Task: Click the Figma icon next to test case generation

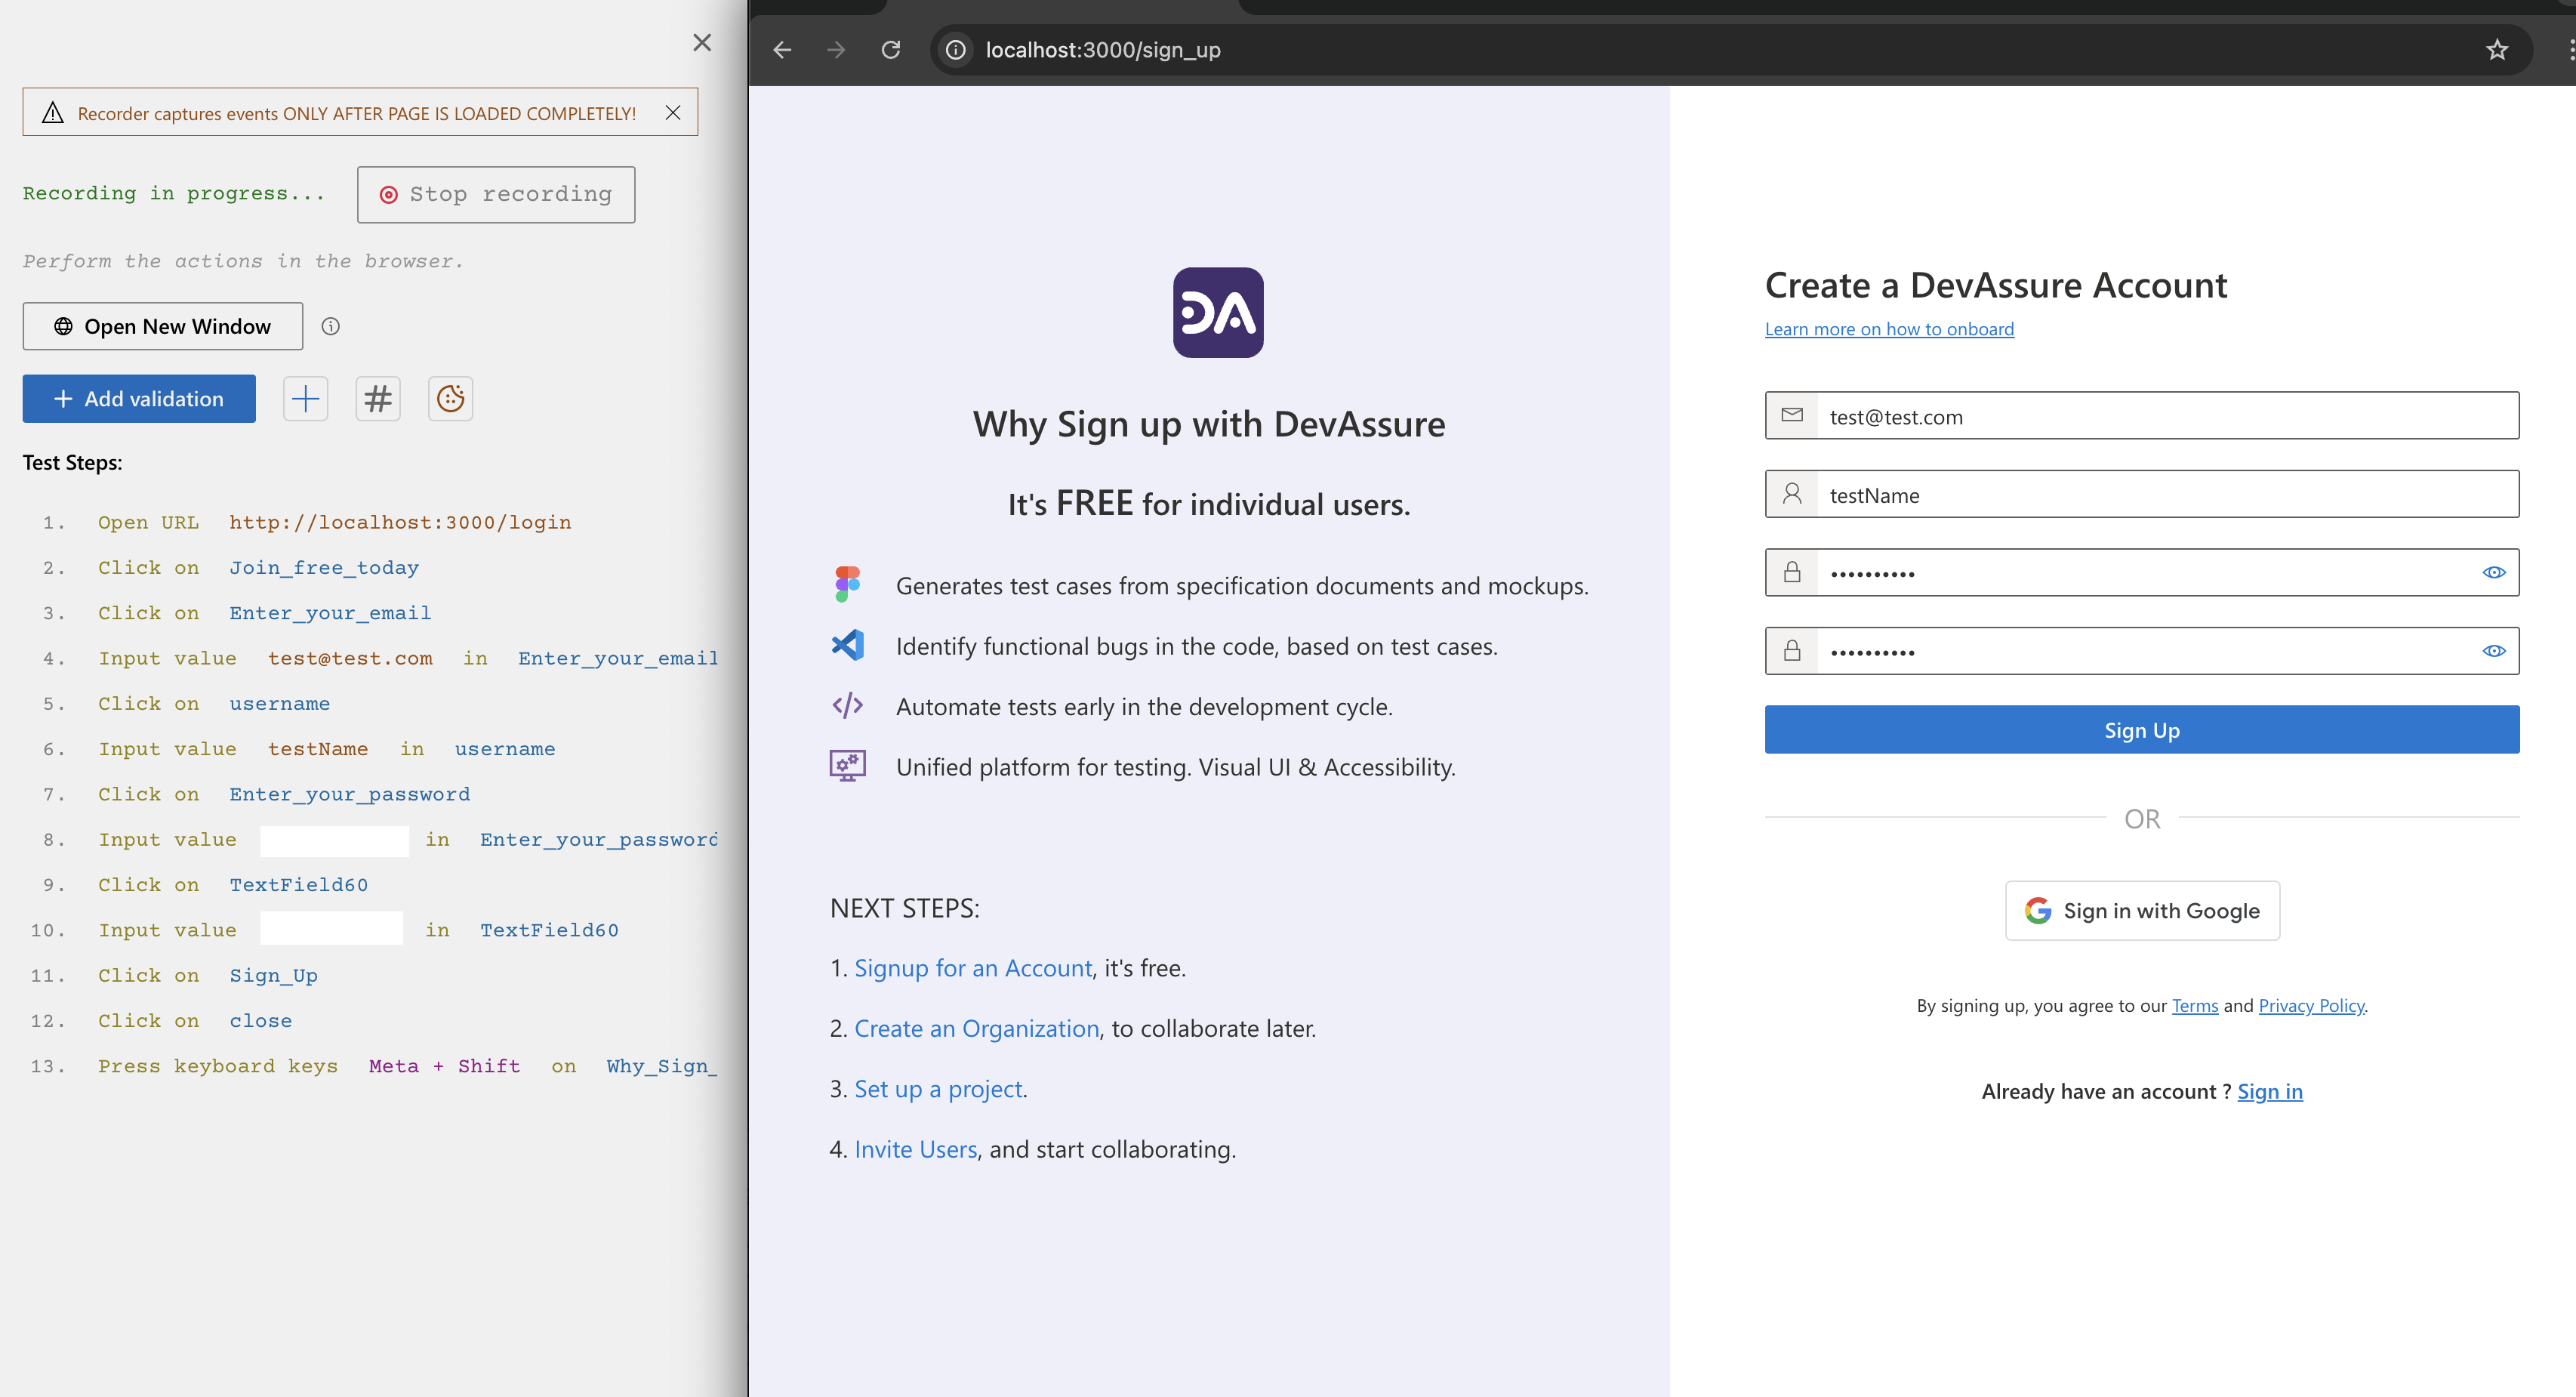Action: 847,583
